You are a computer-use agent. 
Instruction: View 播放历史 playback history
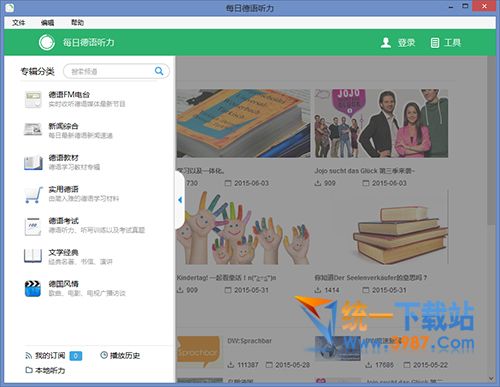pyautogui.click(x=120, y=356)
